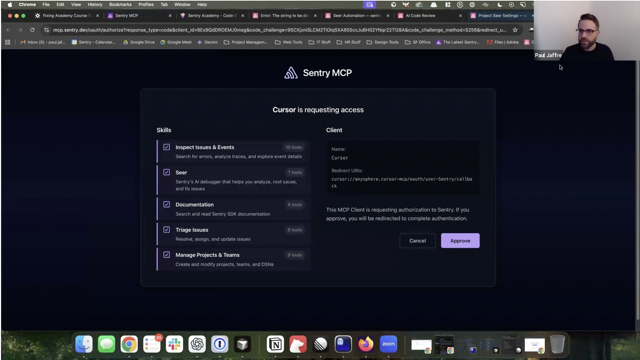Open Reminders from the dock
Viewport: 640px width, 360px height.
(152, 344)
